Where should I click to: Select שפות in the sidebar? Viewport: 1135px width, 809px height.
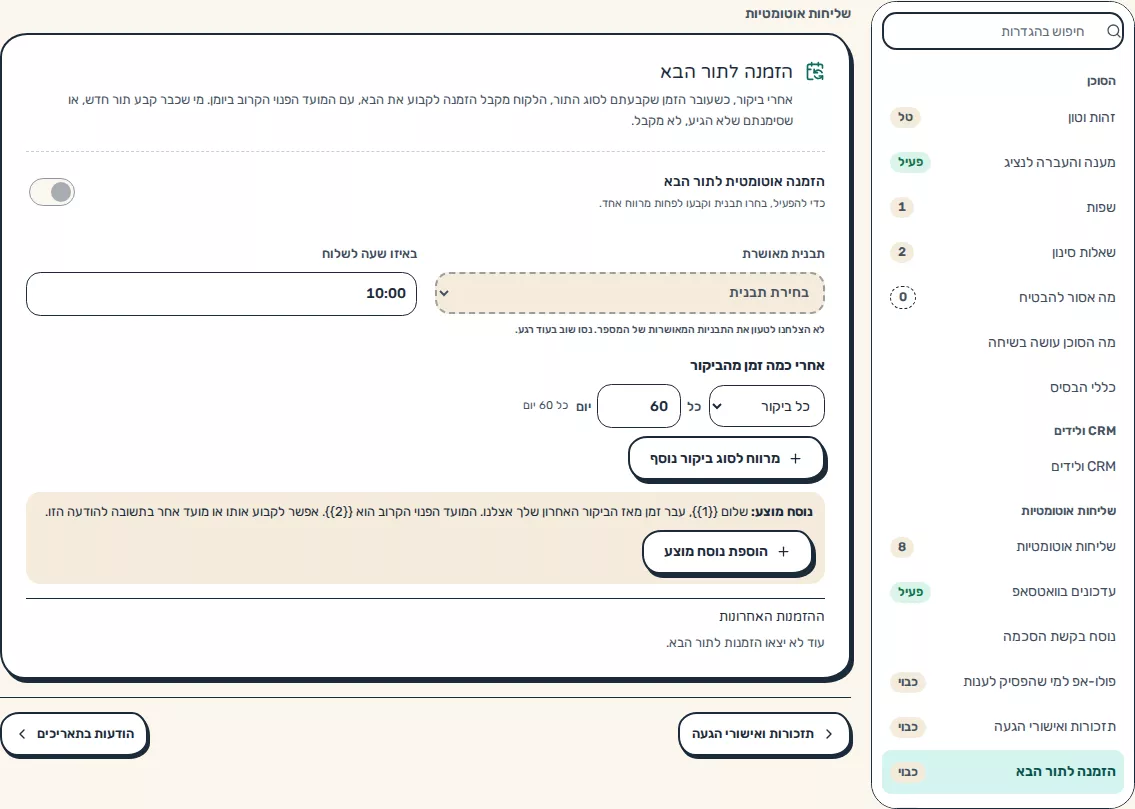1003,208
